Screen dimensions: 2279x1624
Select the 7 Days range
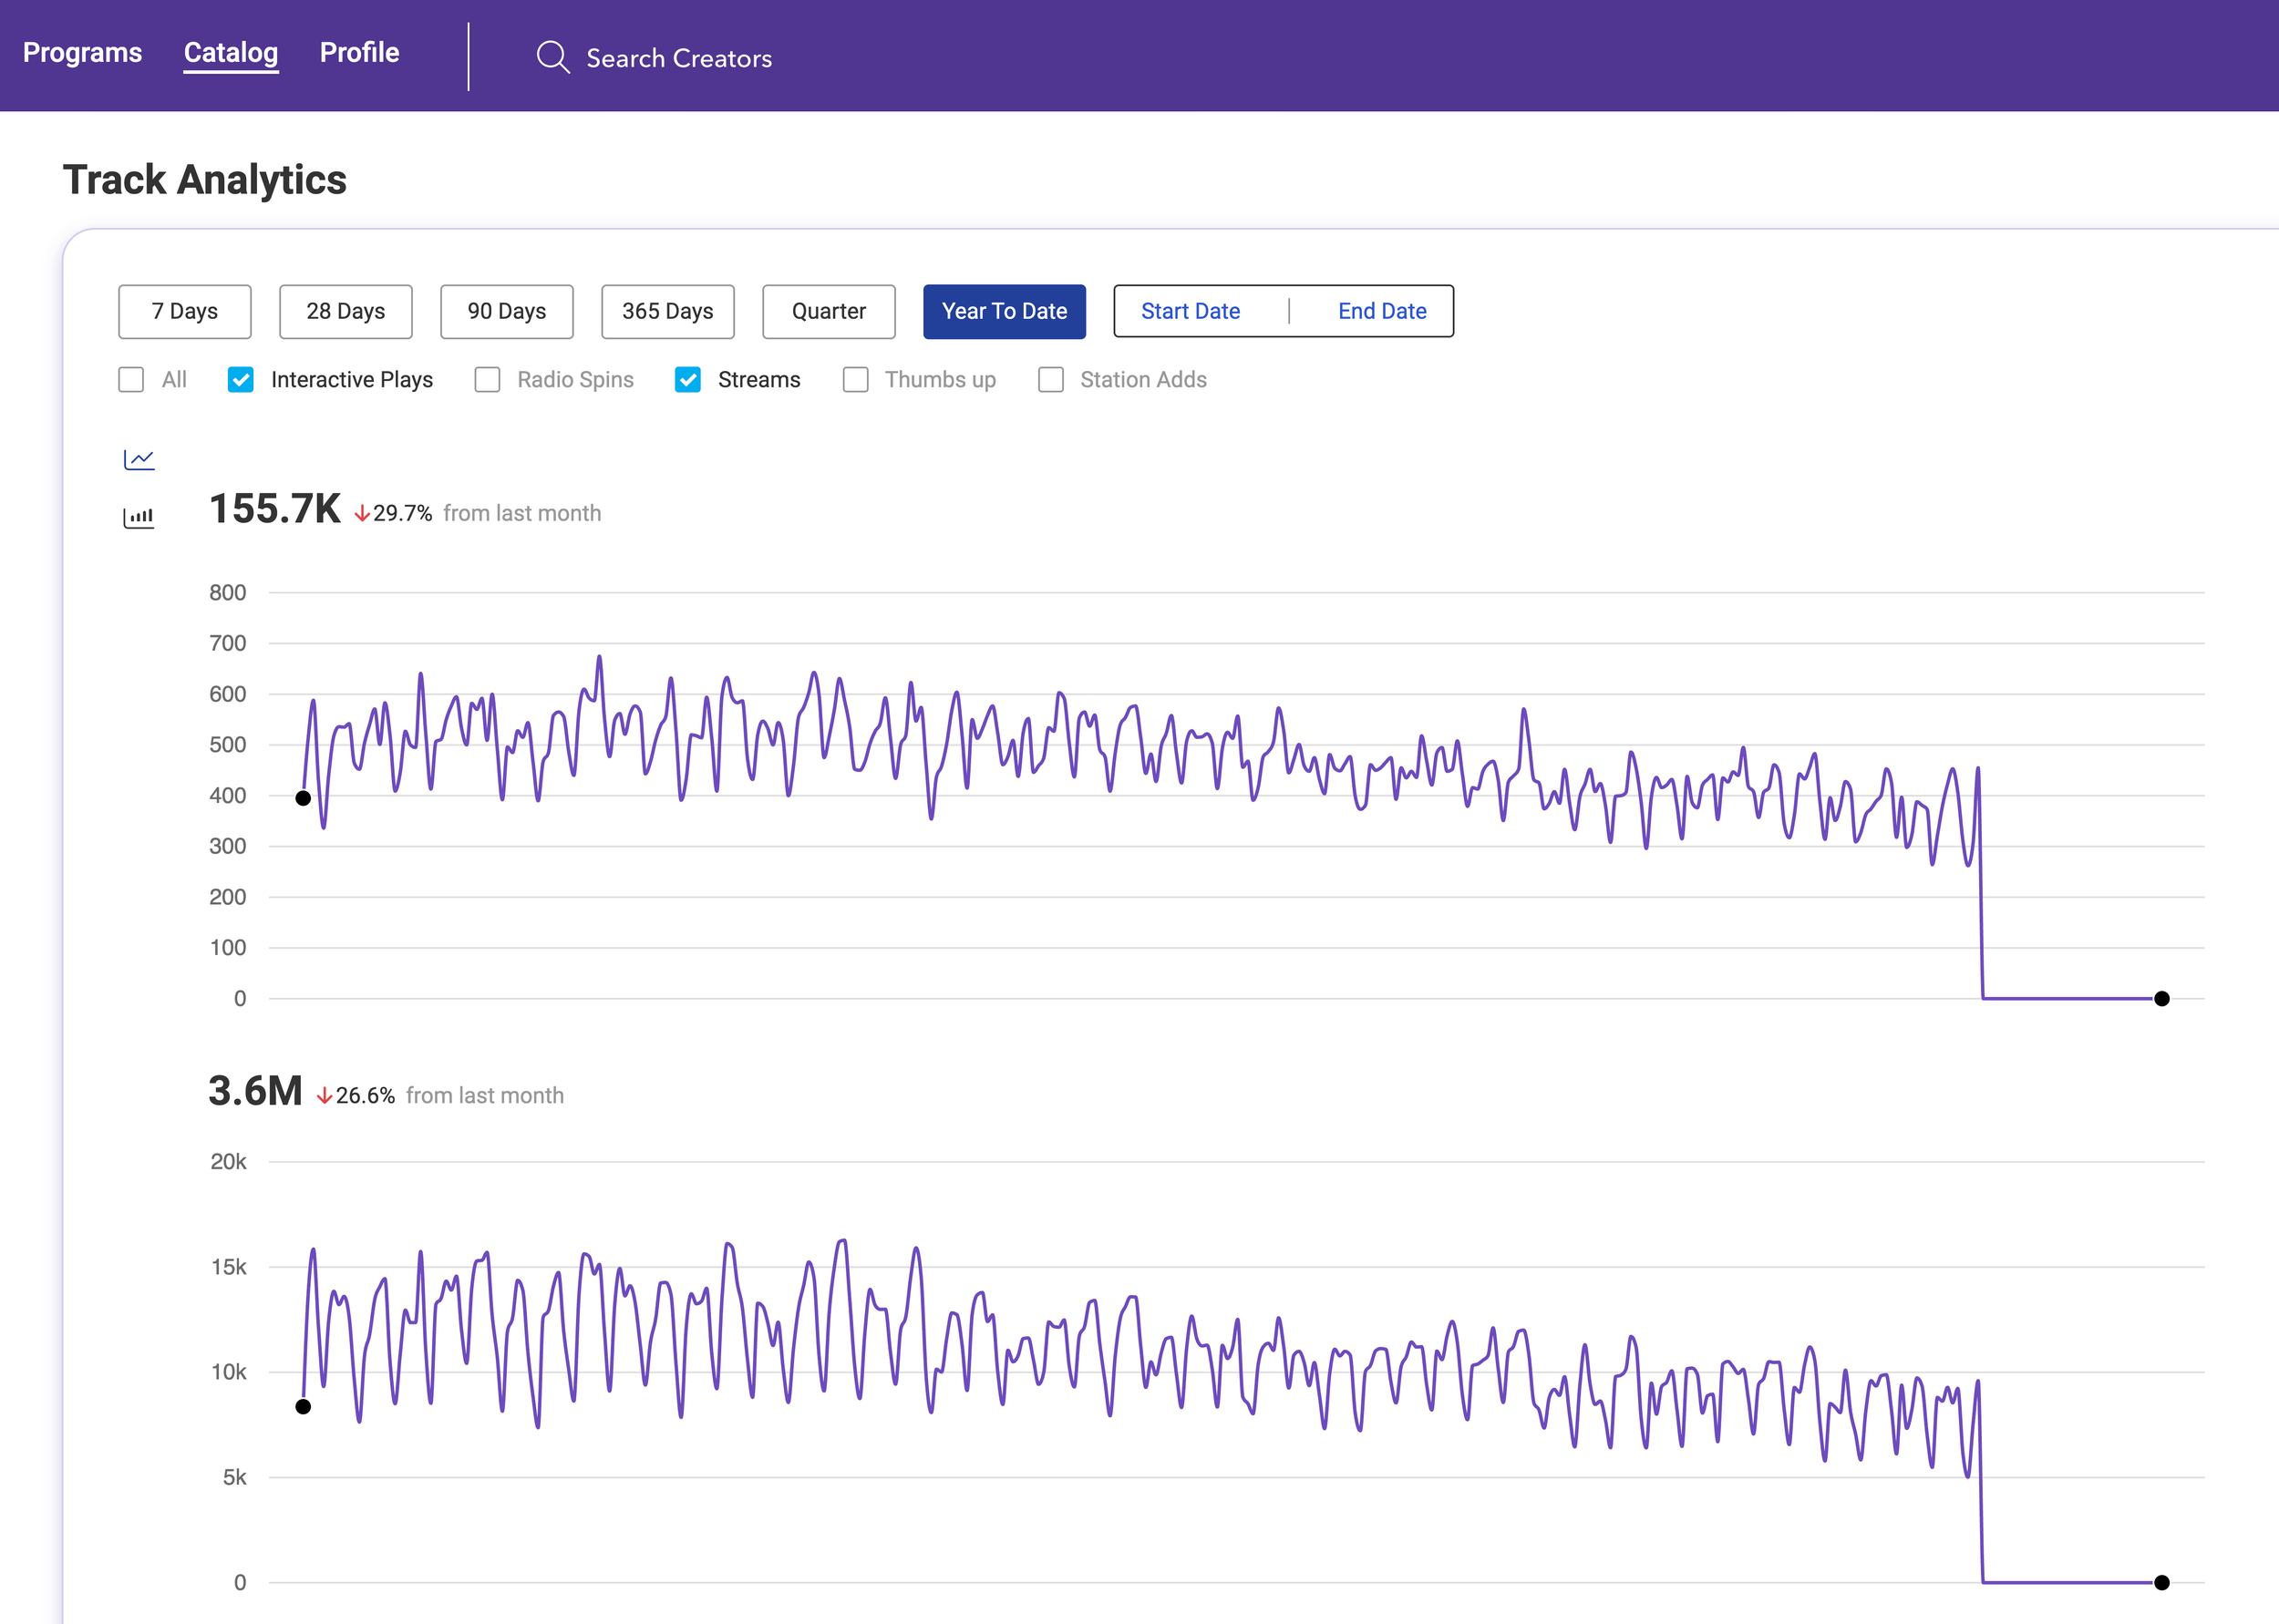pos(185,311)
